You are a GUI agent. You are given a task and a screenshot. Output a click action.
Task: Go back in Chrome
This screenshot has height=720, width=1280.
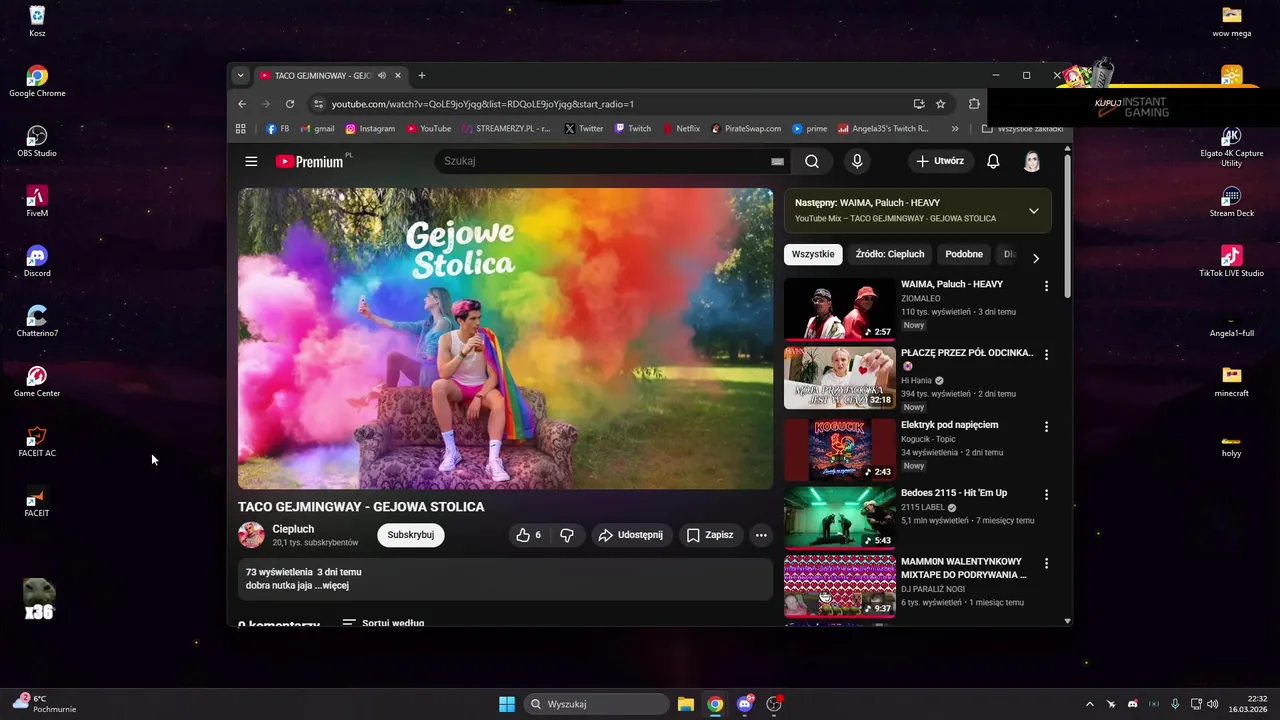click(x=242, y=104)
